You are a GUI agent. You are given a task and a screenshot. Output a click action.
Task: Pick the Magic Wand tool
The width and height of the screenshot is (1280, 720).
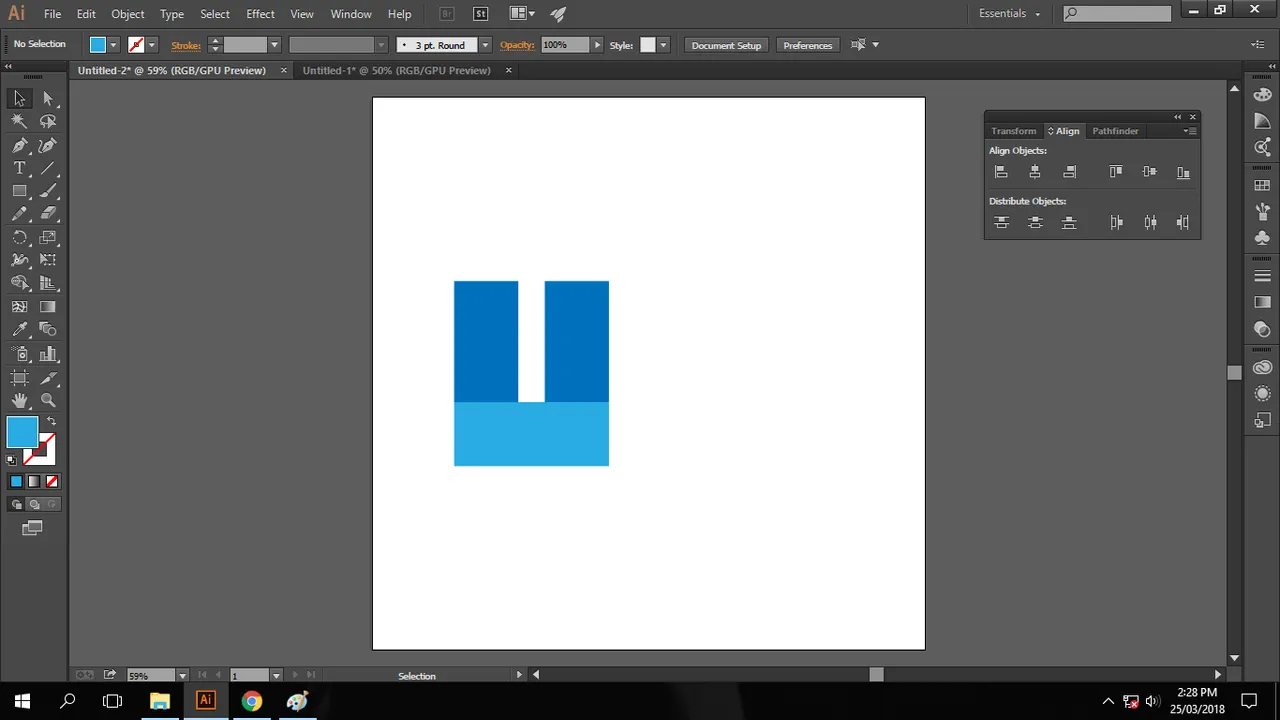pos(19,121)
